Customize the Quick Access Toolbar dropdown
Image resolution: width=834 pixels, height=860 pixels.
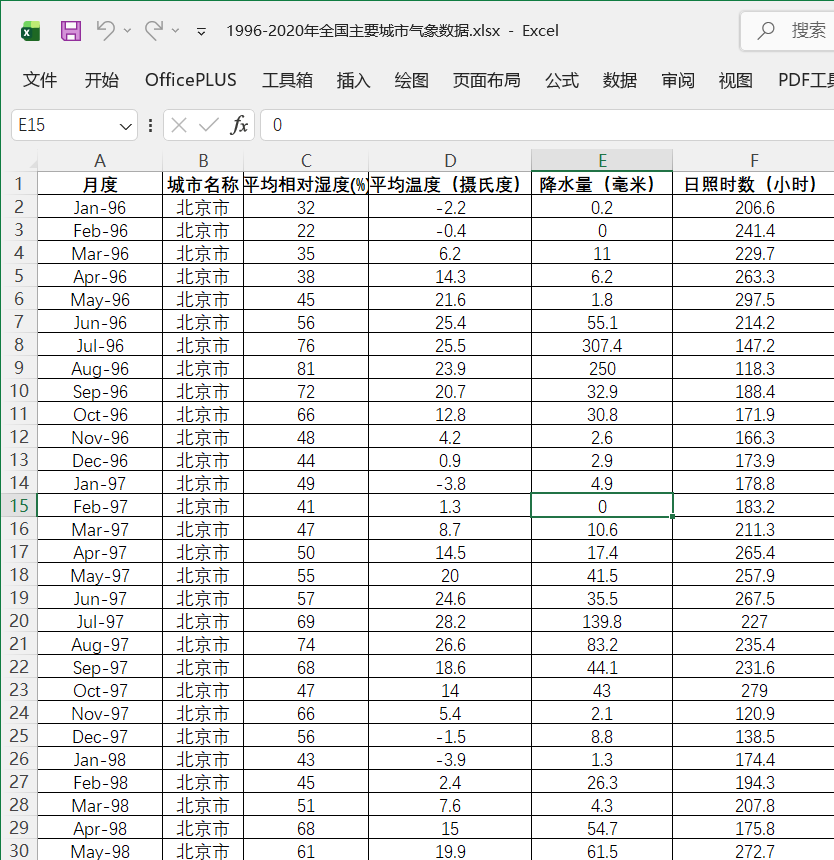pyautogui.click(x=201, y=31)
